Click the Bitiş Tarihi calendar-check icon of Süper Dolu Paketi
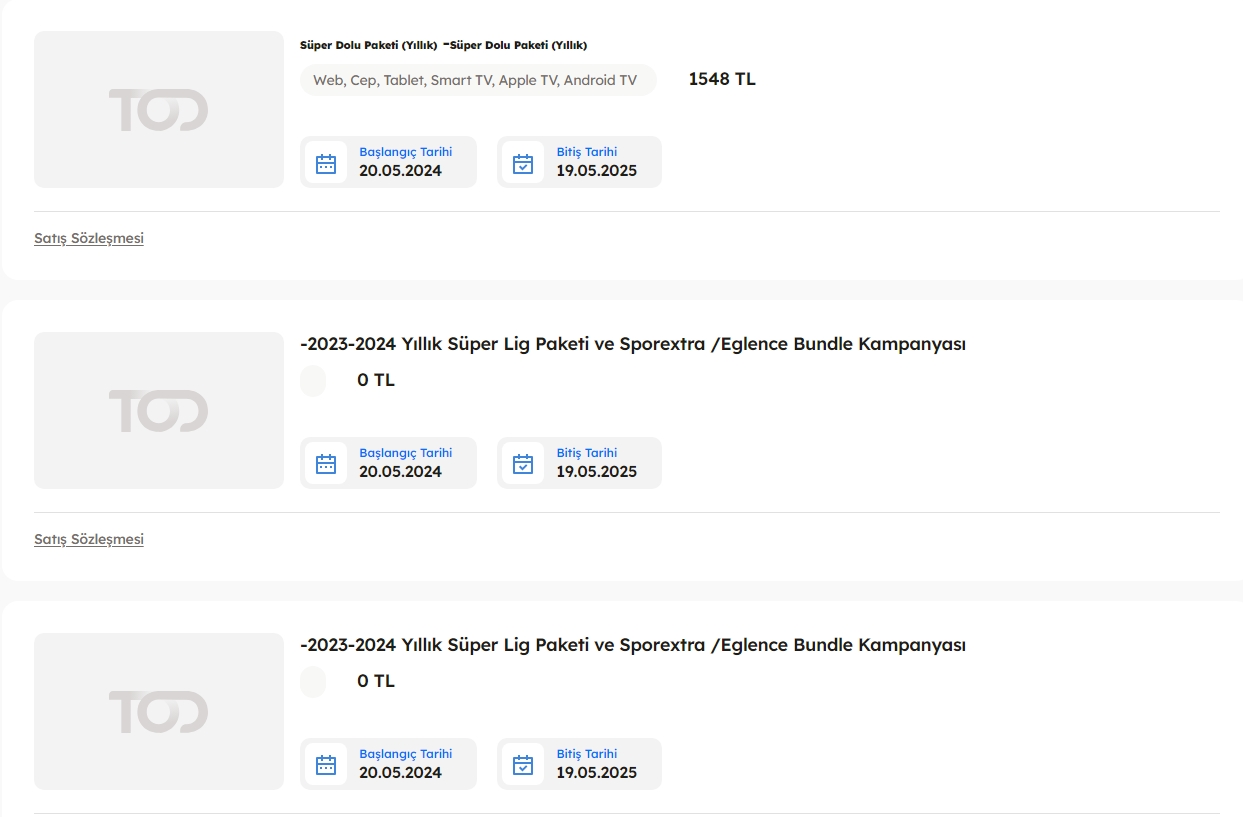Image resolution: width=1243 pixels, height=817 pixels. [x=523, y=163]
